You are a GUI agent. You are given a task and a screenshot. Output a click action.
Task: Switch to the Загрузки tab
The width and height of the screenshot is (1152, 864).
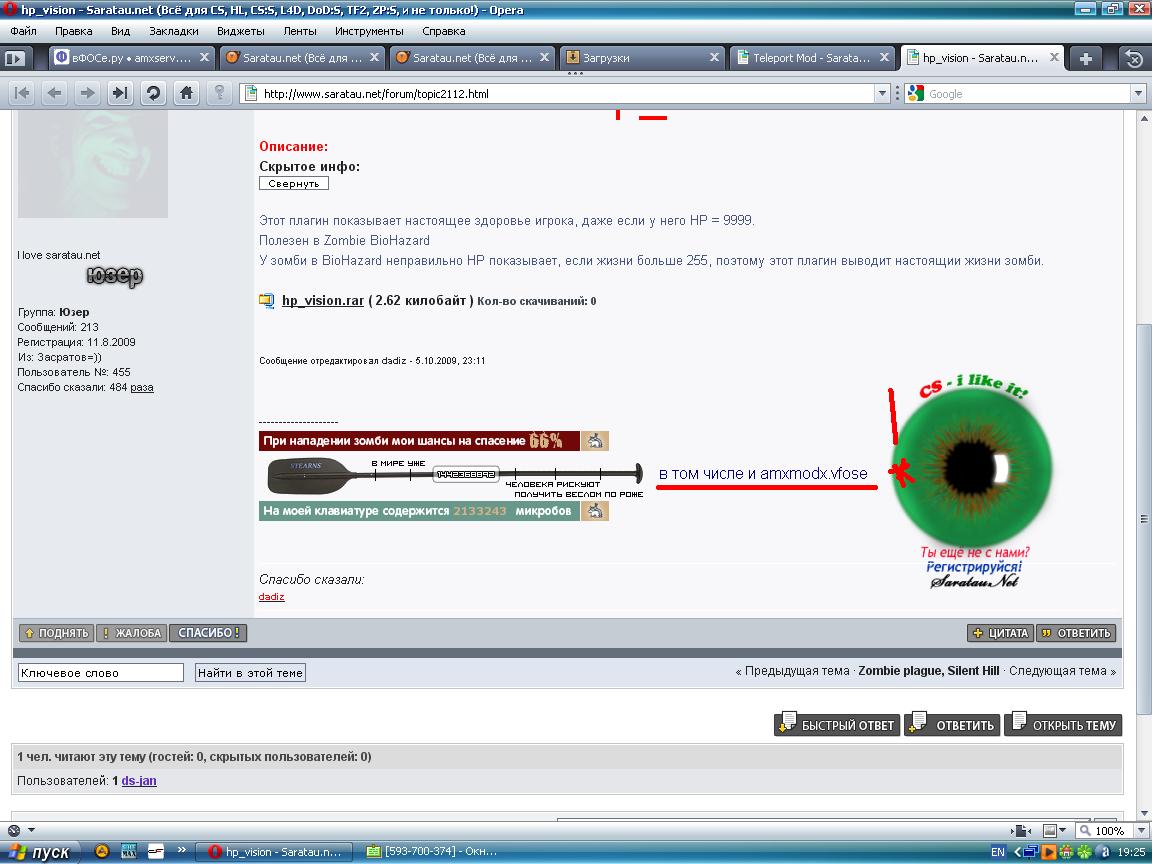coord(640,58)
